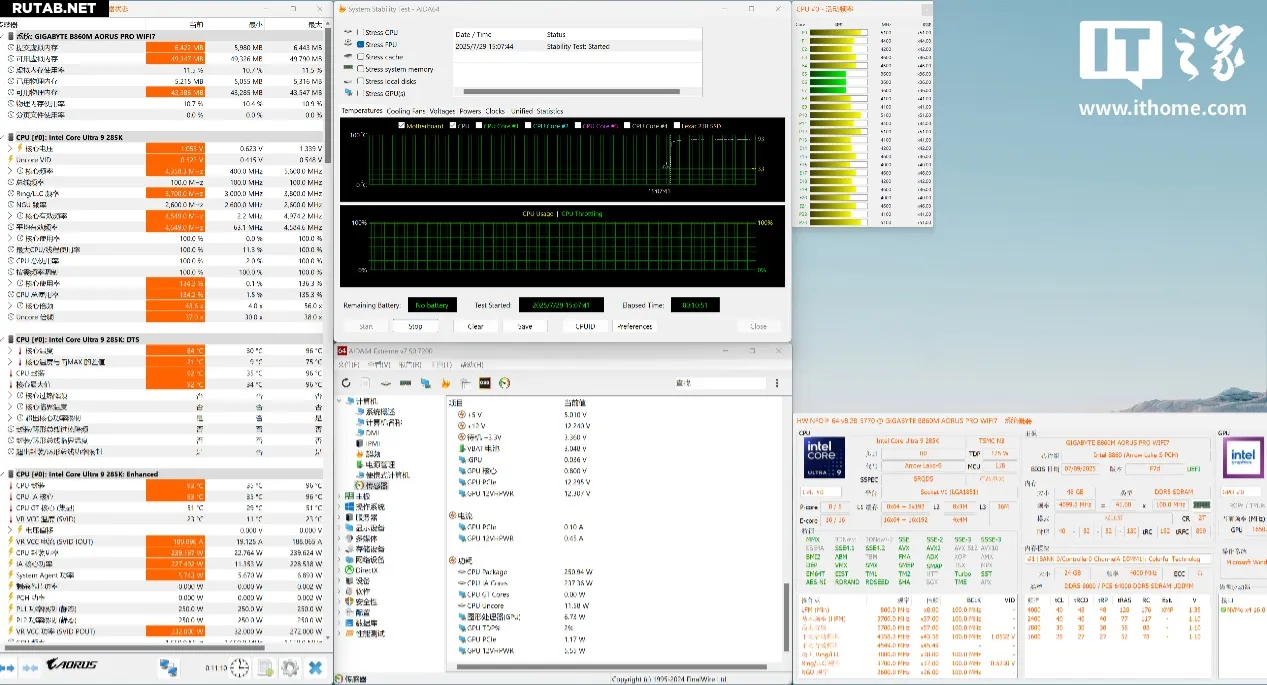Tick the Stress system memory checkbox

tap(361, 69)
